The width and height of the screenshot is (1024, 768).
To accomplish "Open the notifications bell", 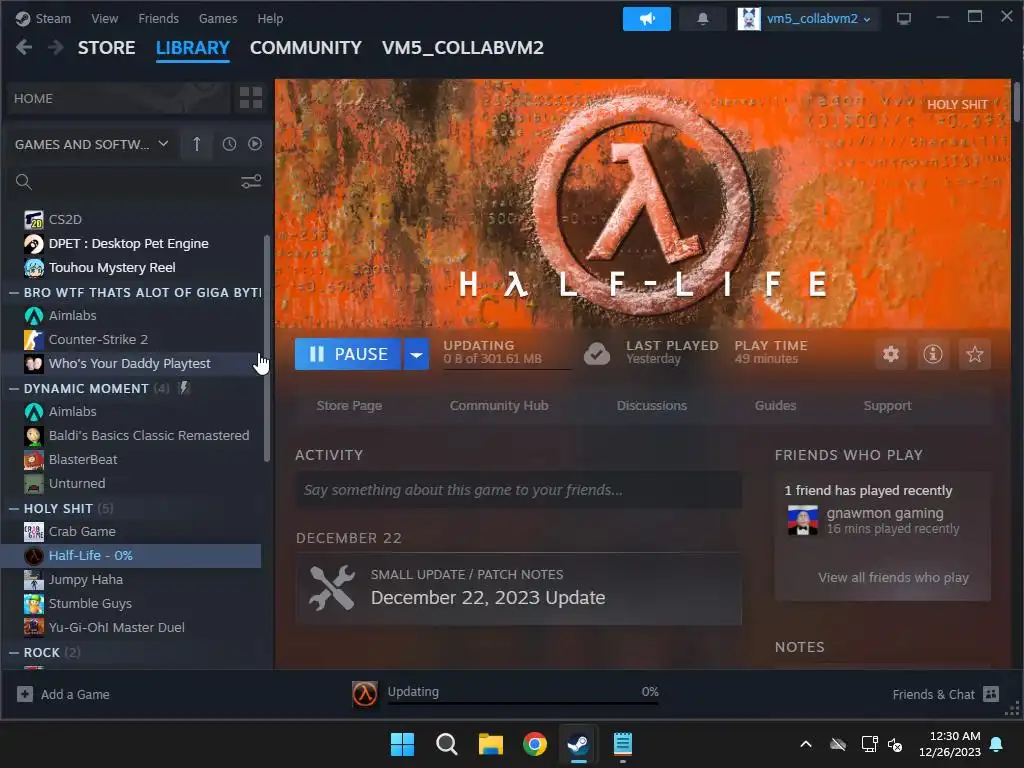I will click(x=703, y=19).
